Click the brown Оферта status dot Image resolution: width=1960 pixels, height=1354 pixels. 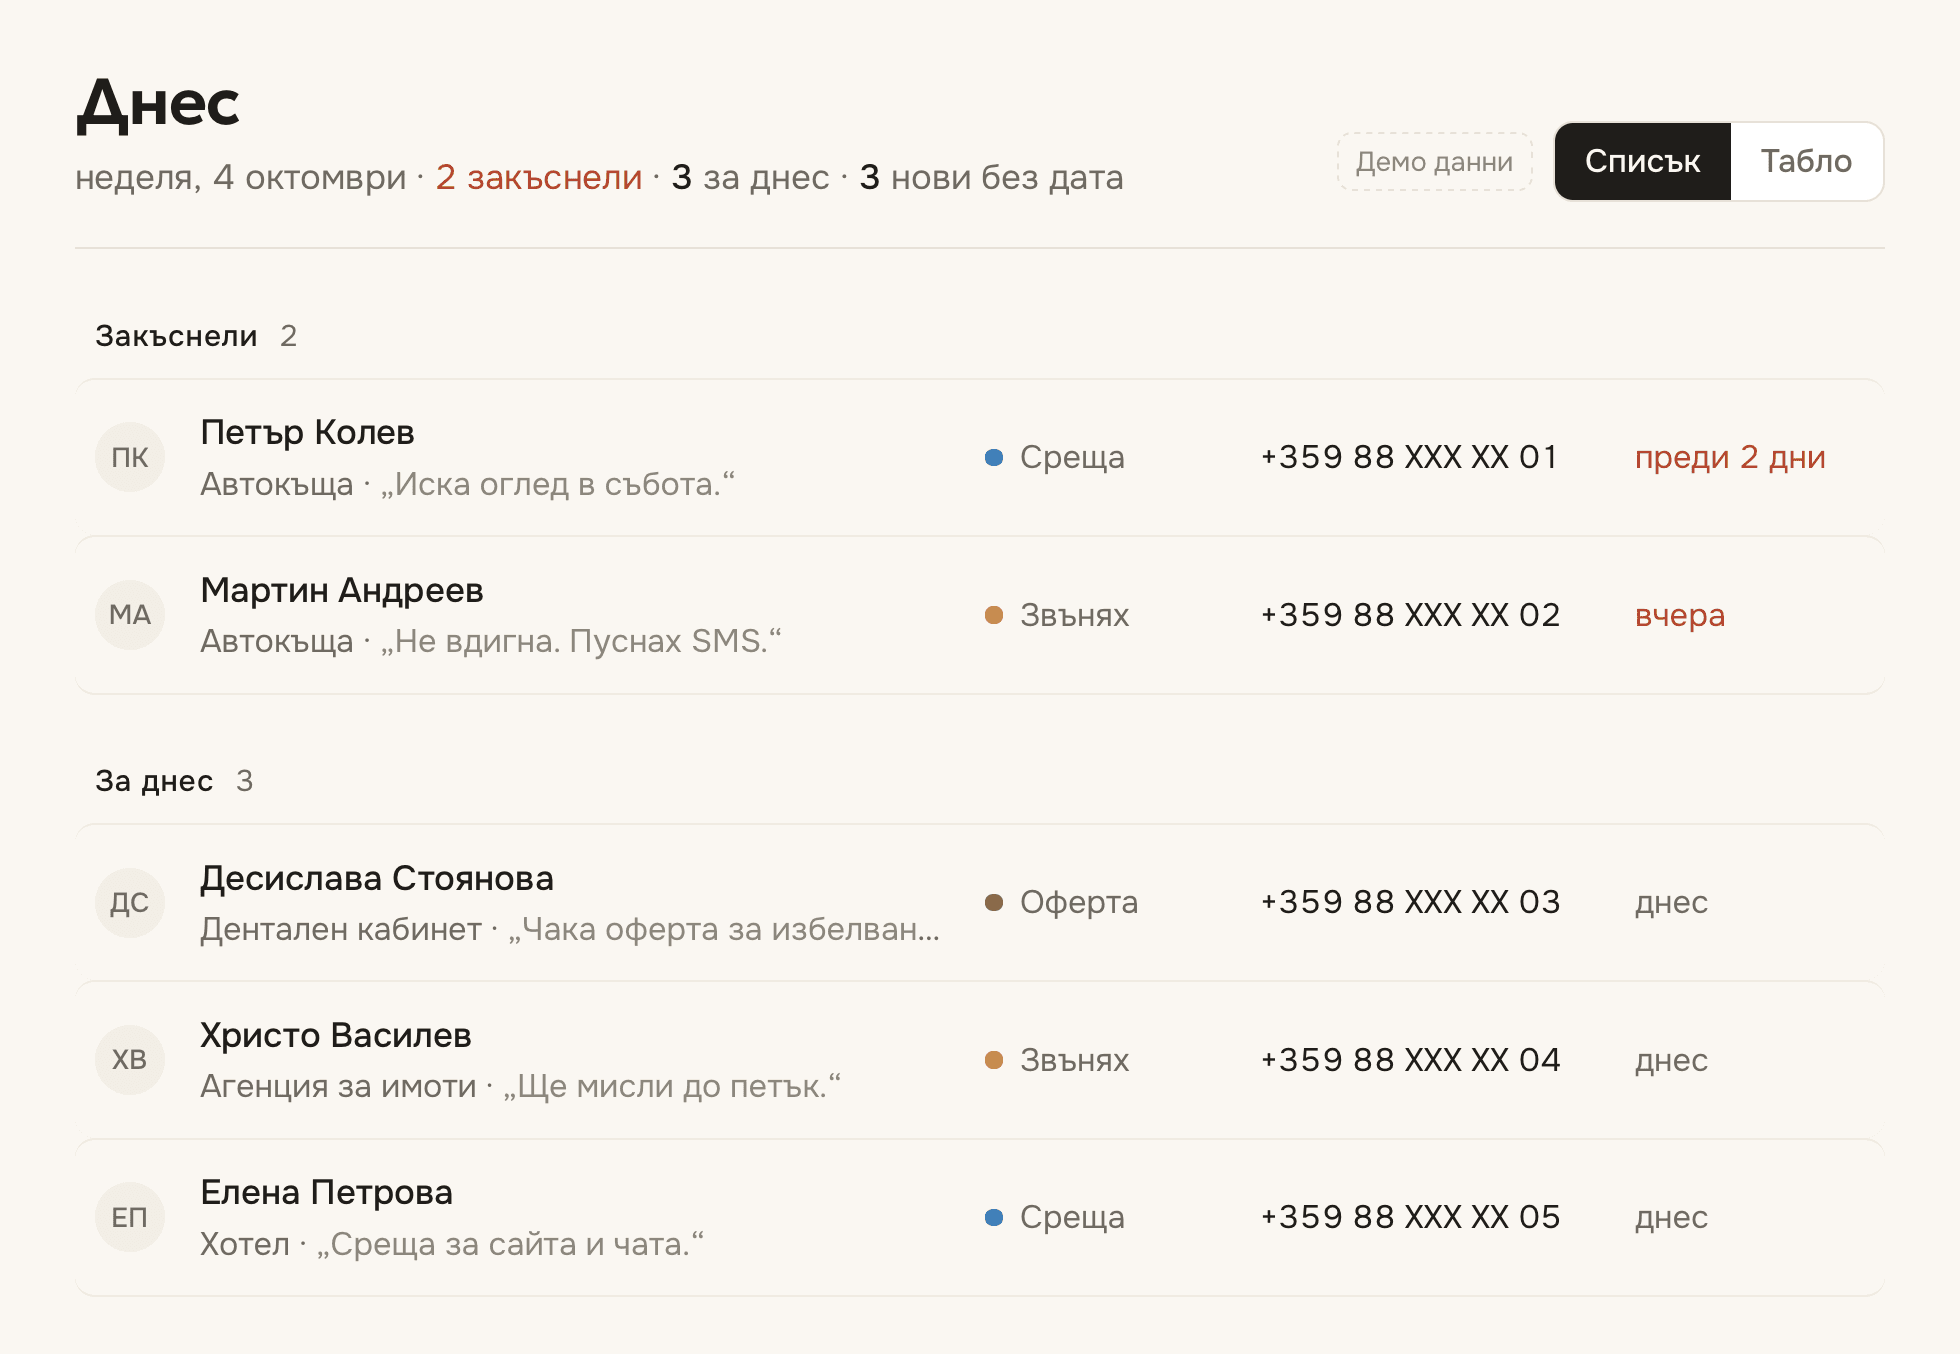click(994, 902)
